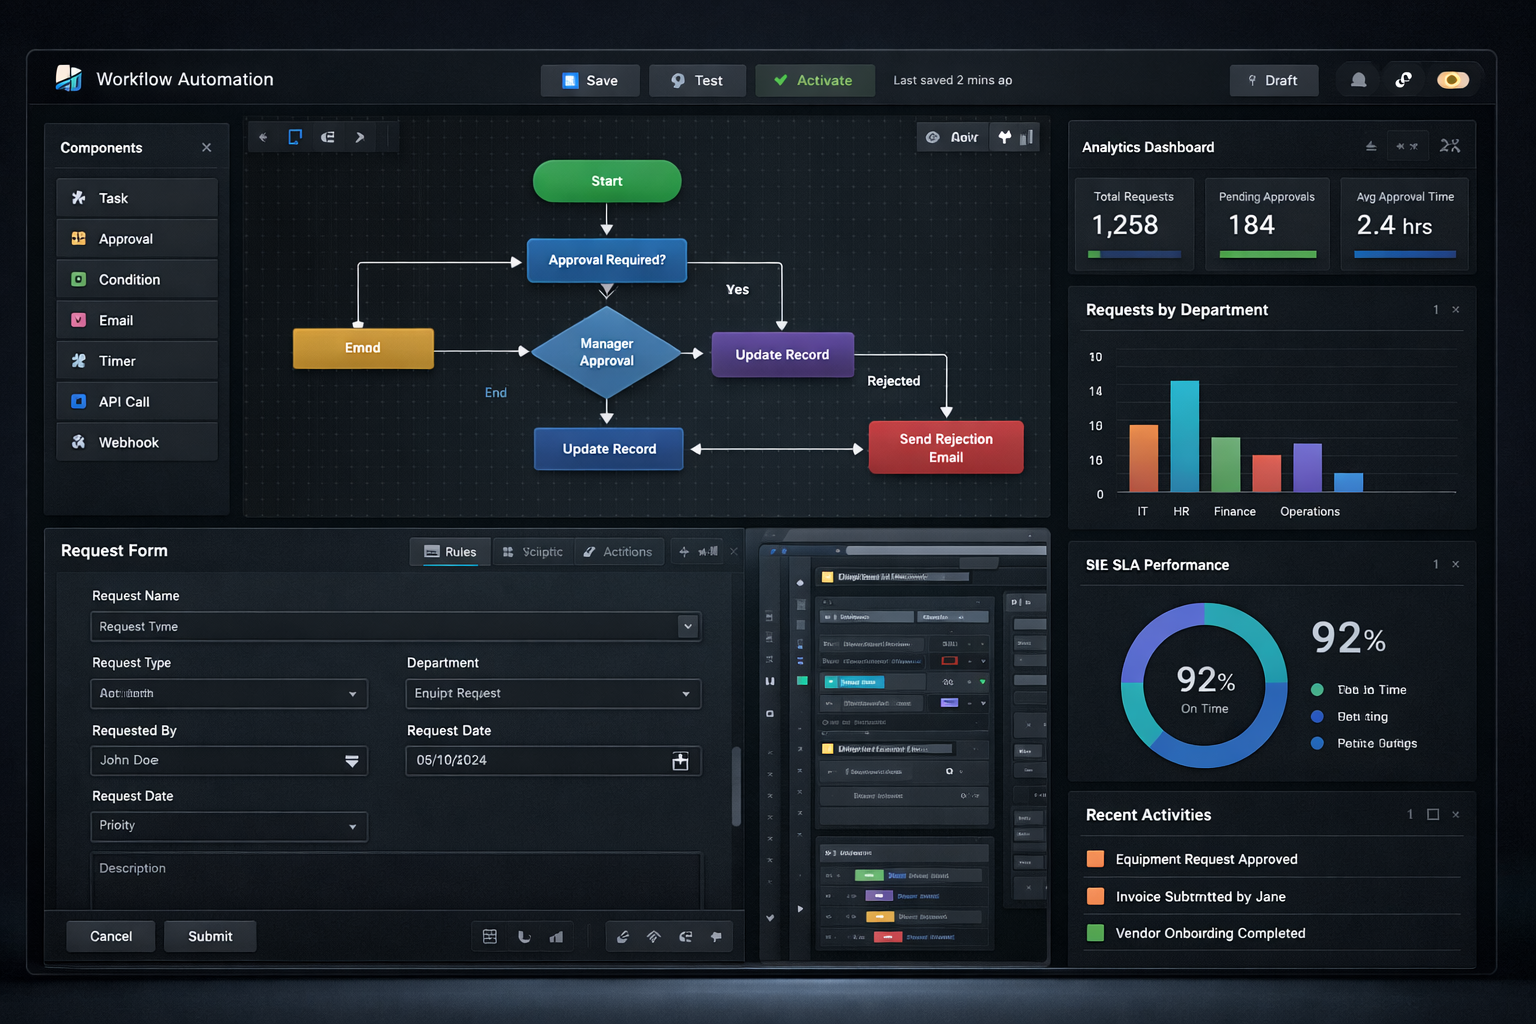The width and height of the screenshot is (1536, 1024).
Task: Click the Activate button
Action: (x=814, y=80)
